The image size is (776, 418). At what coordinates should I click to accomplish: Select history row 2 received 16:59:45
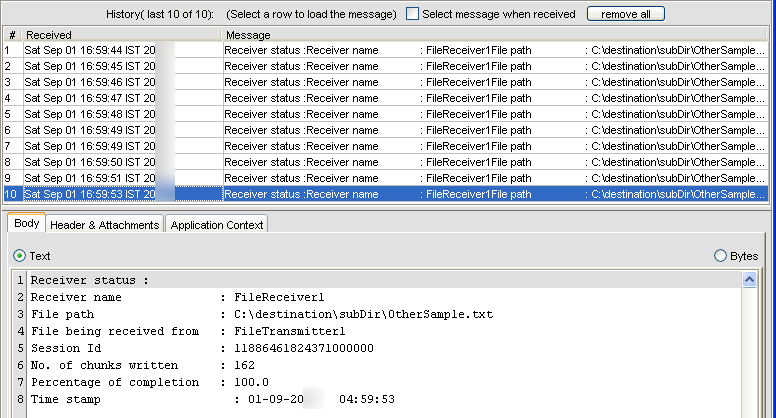(x=386, y=66)
